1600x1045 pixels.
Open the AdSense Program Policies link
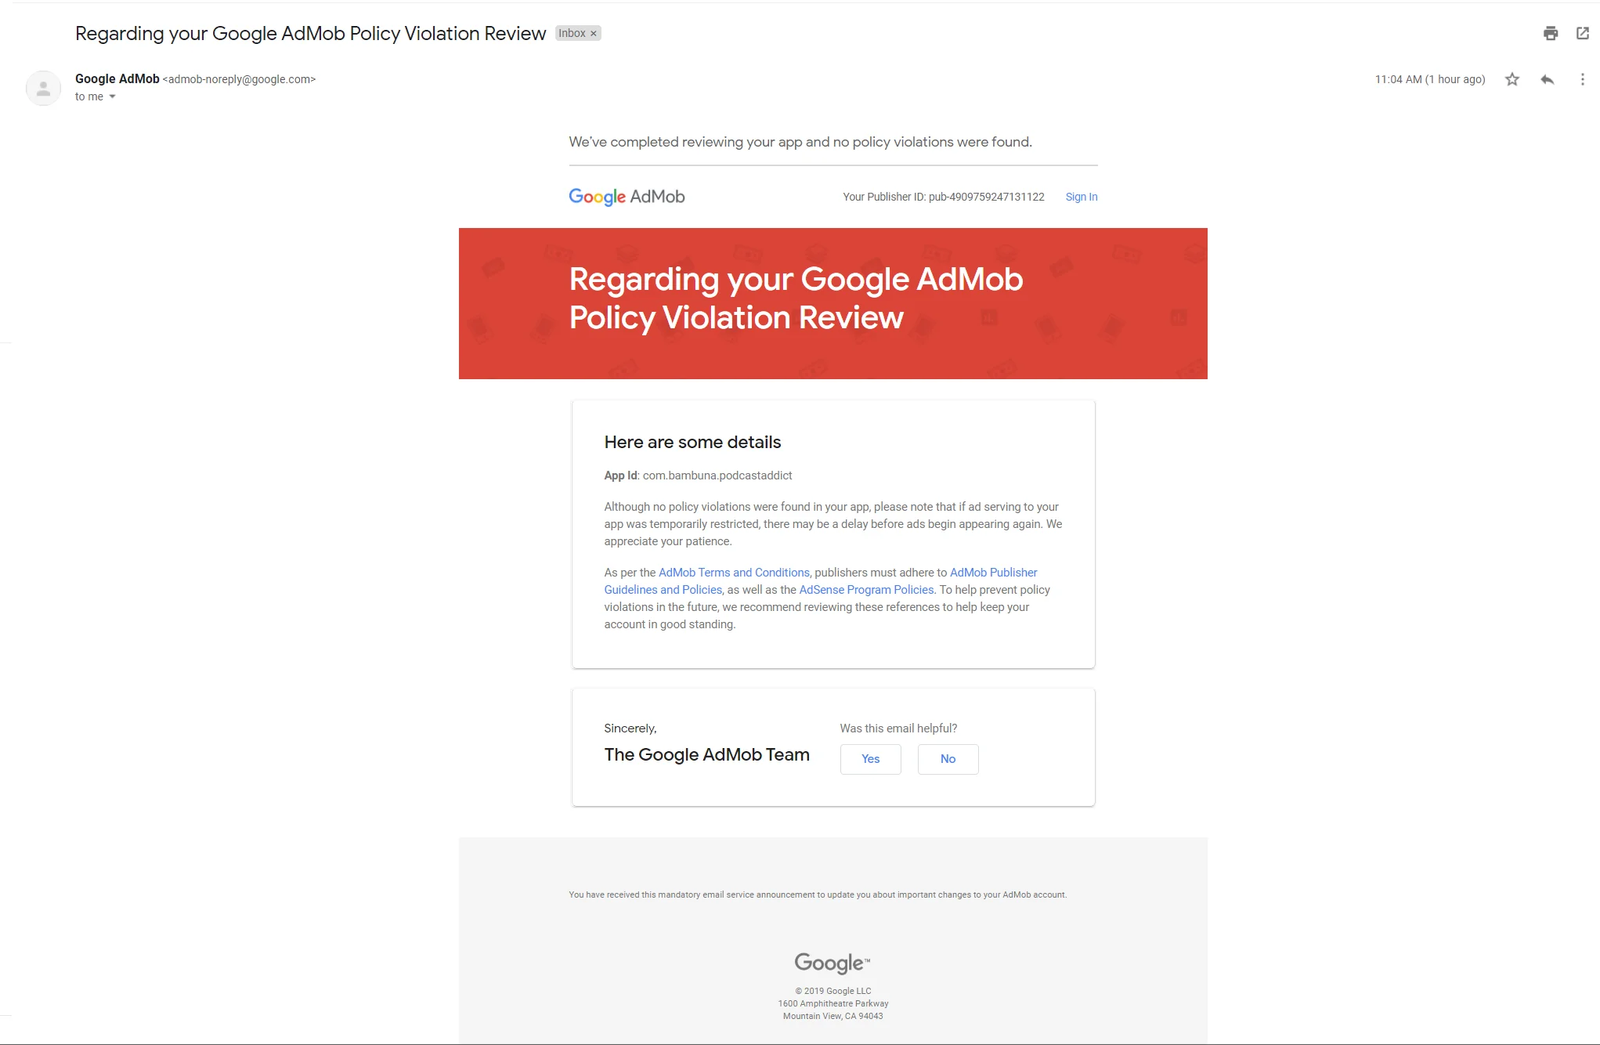coord(866,590)
